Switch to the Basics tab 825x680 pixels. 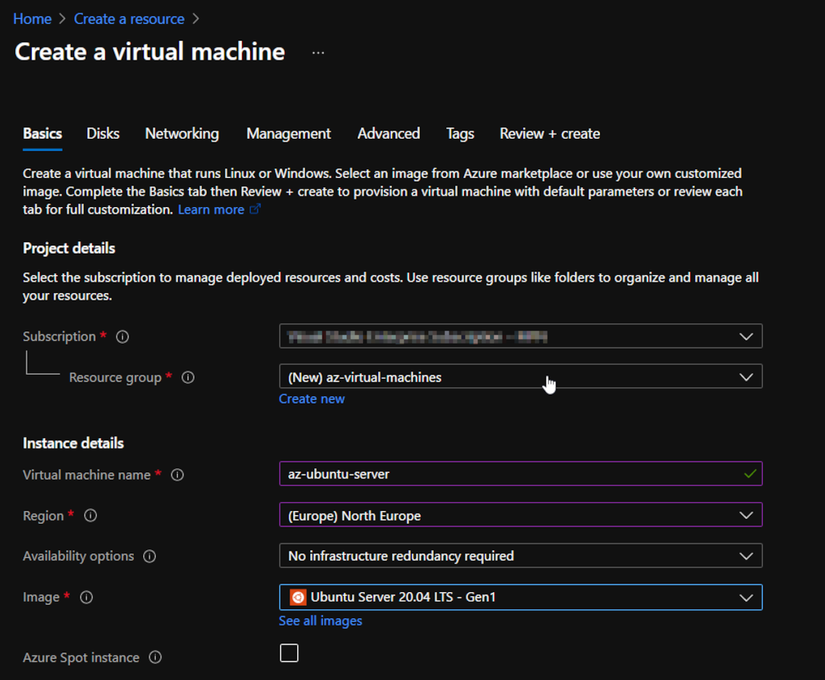point(43,134)
